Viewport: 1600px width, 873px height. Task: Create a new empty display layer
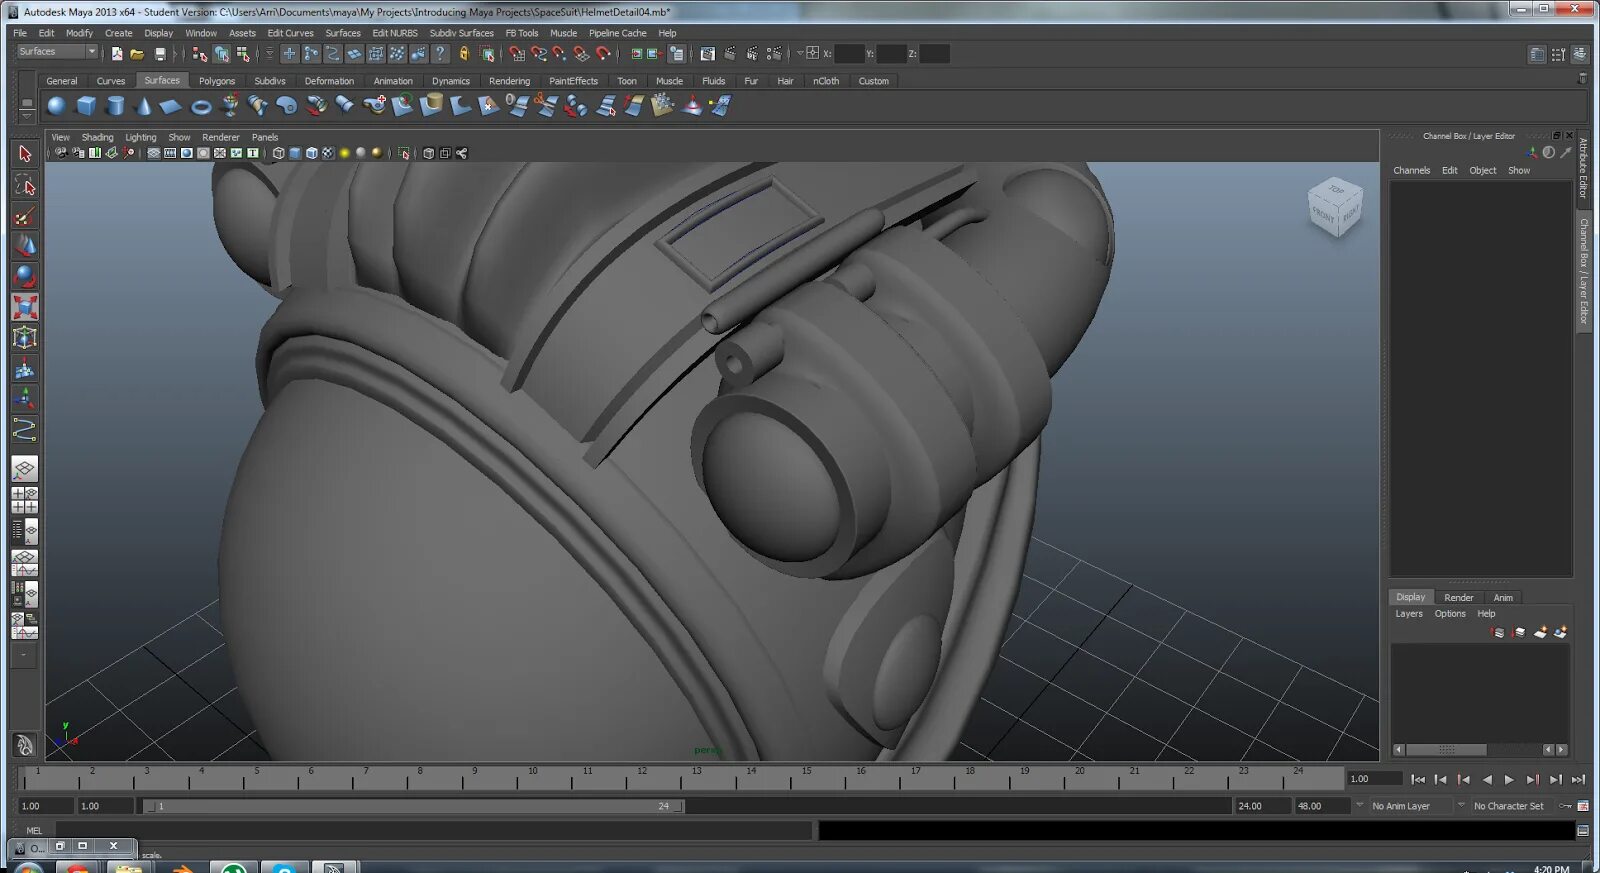click(1540, 632)
